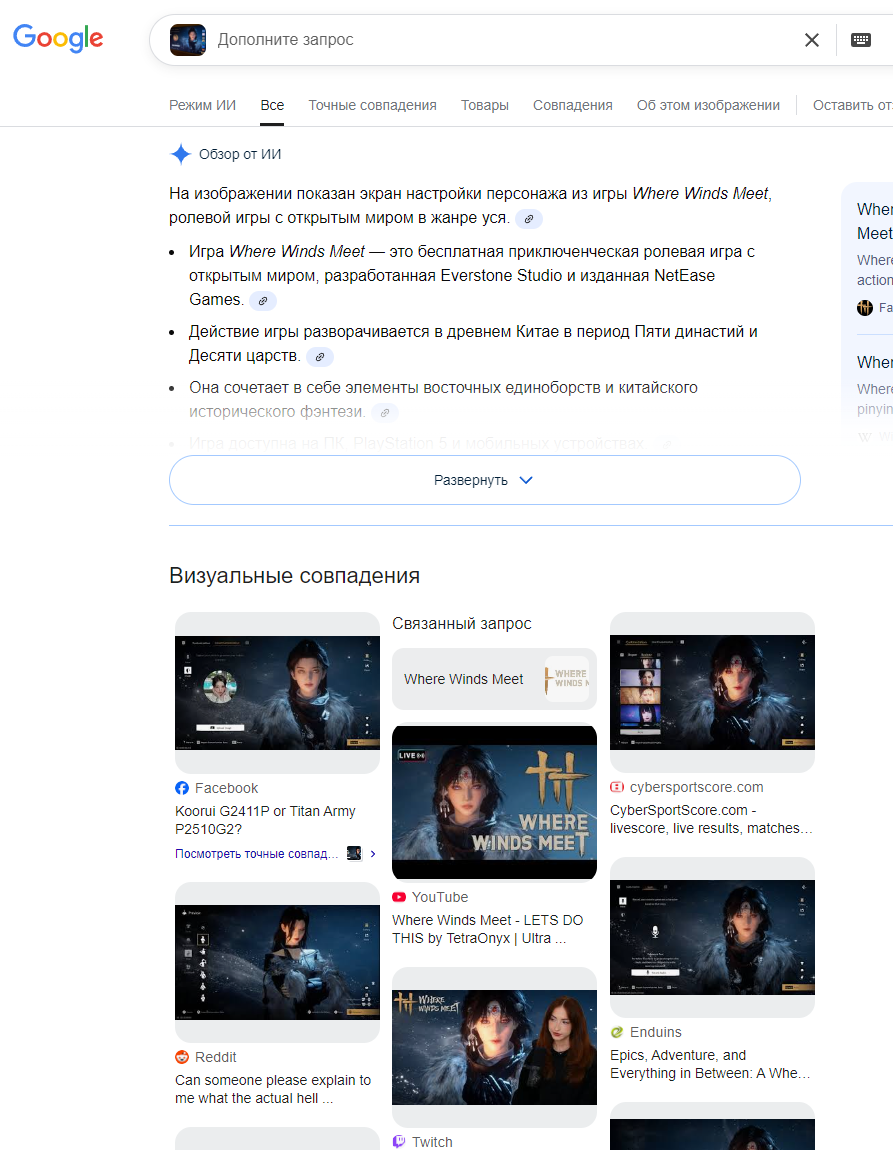Viewport: 893px width, 1150px height.
Task: Click "Посмотреть точные совпад..." link
Action: pos(257,854)
